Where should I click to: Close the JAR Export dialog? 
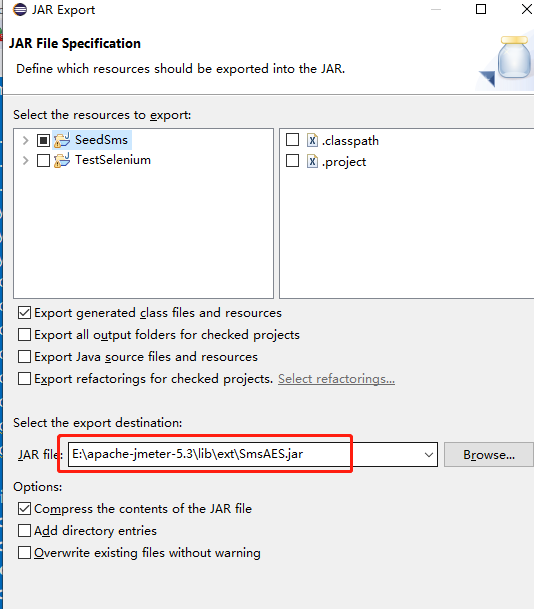pyautogui.click(x=527, y=9)
